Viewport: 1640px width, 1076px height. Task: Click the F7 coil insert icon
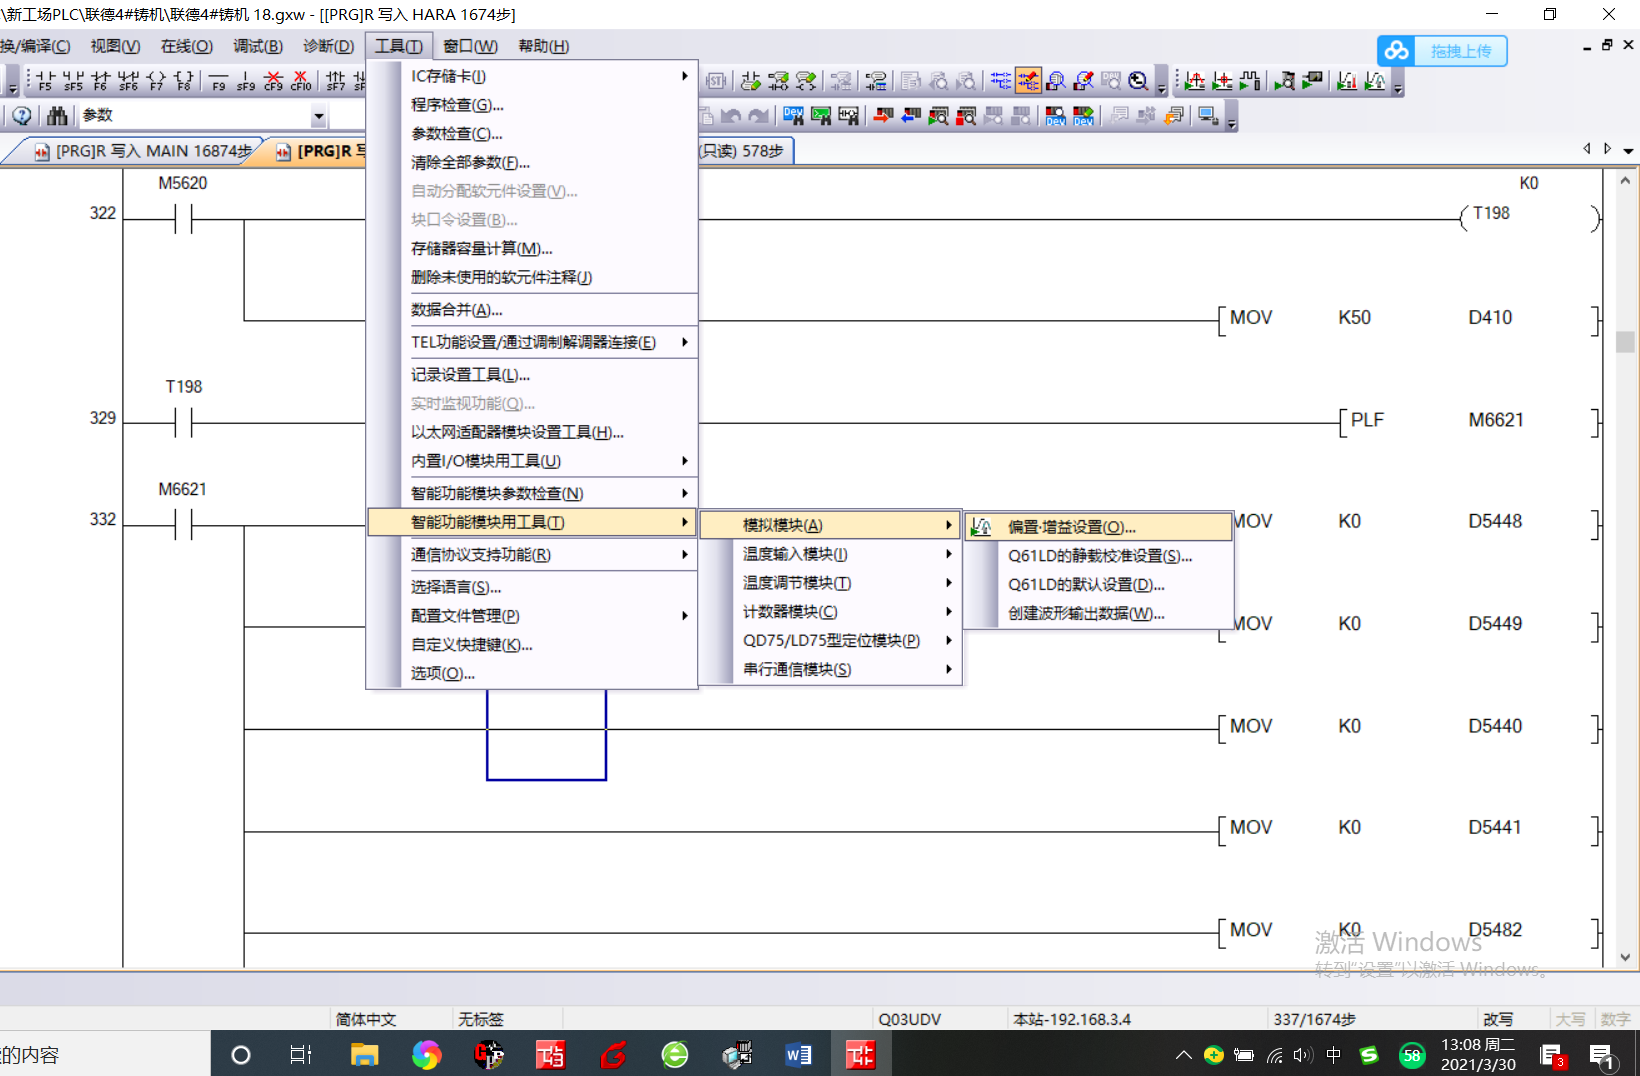click(156, 81)
